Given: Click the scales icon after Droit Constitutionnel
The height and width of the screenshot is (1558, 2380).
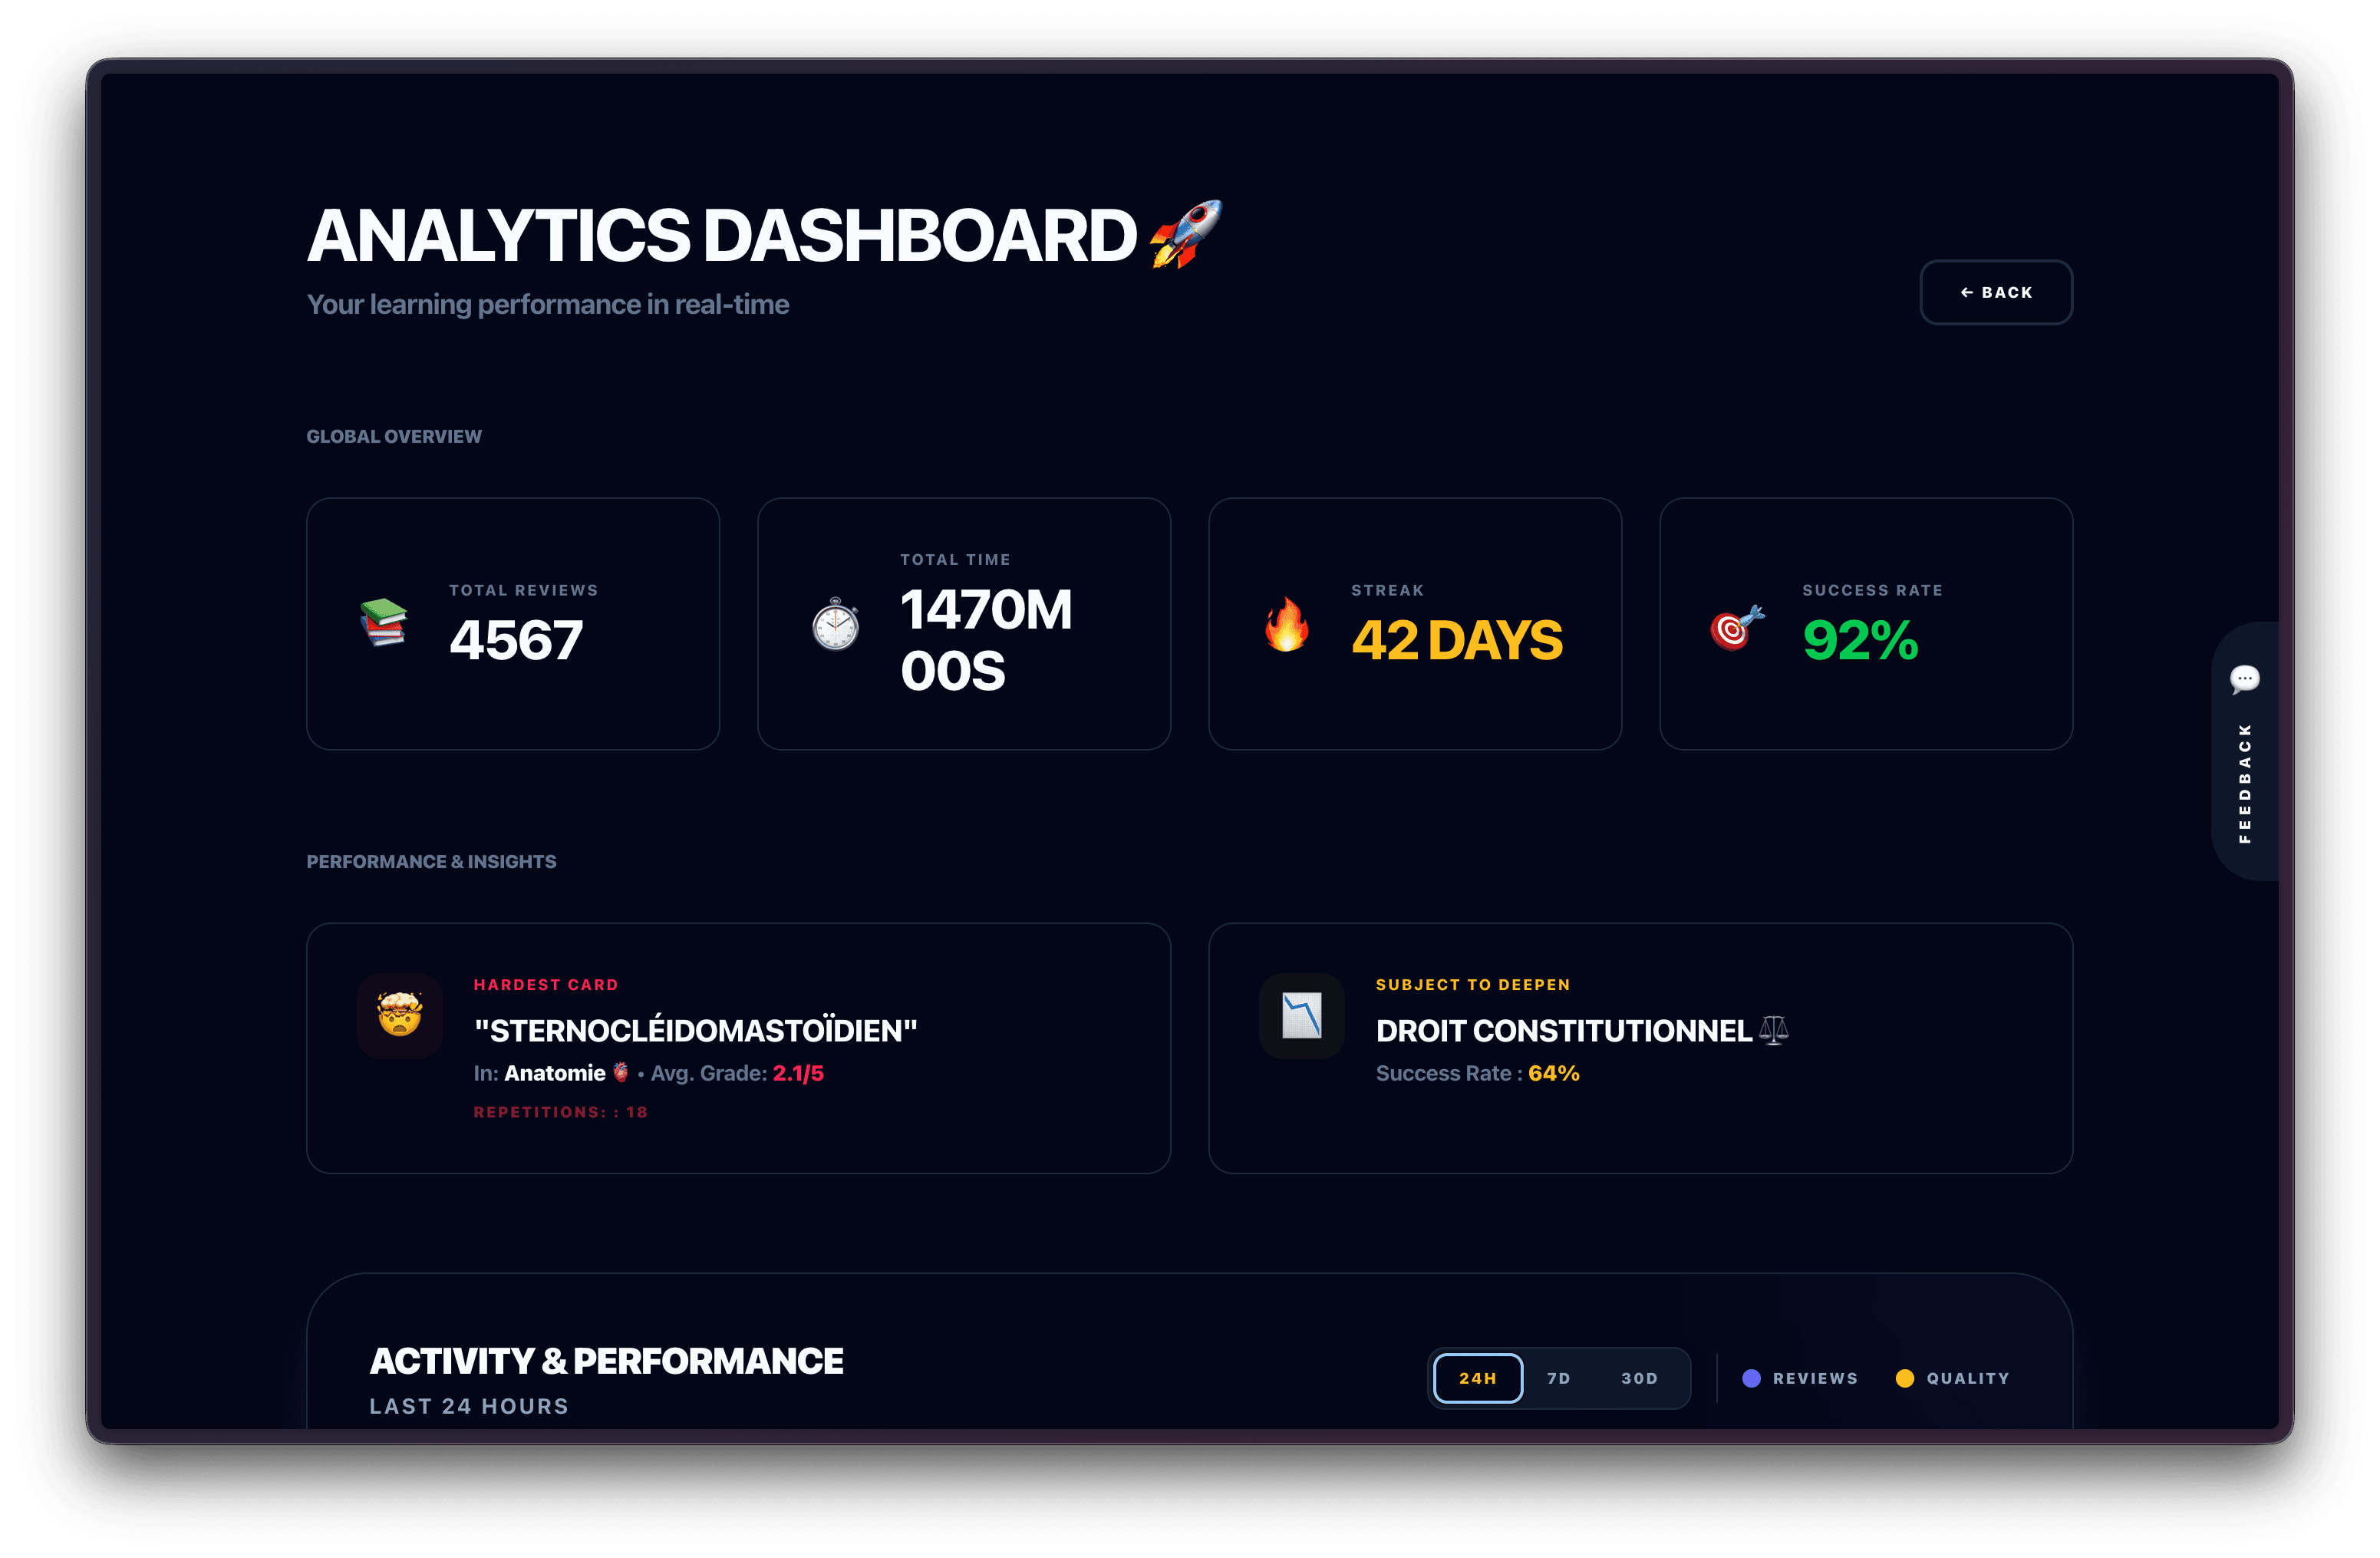Looking at the screenshot, I should (1773, 1030).
